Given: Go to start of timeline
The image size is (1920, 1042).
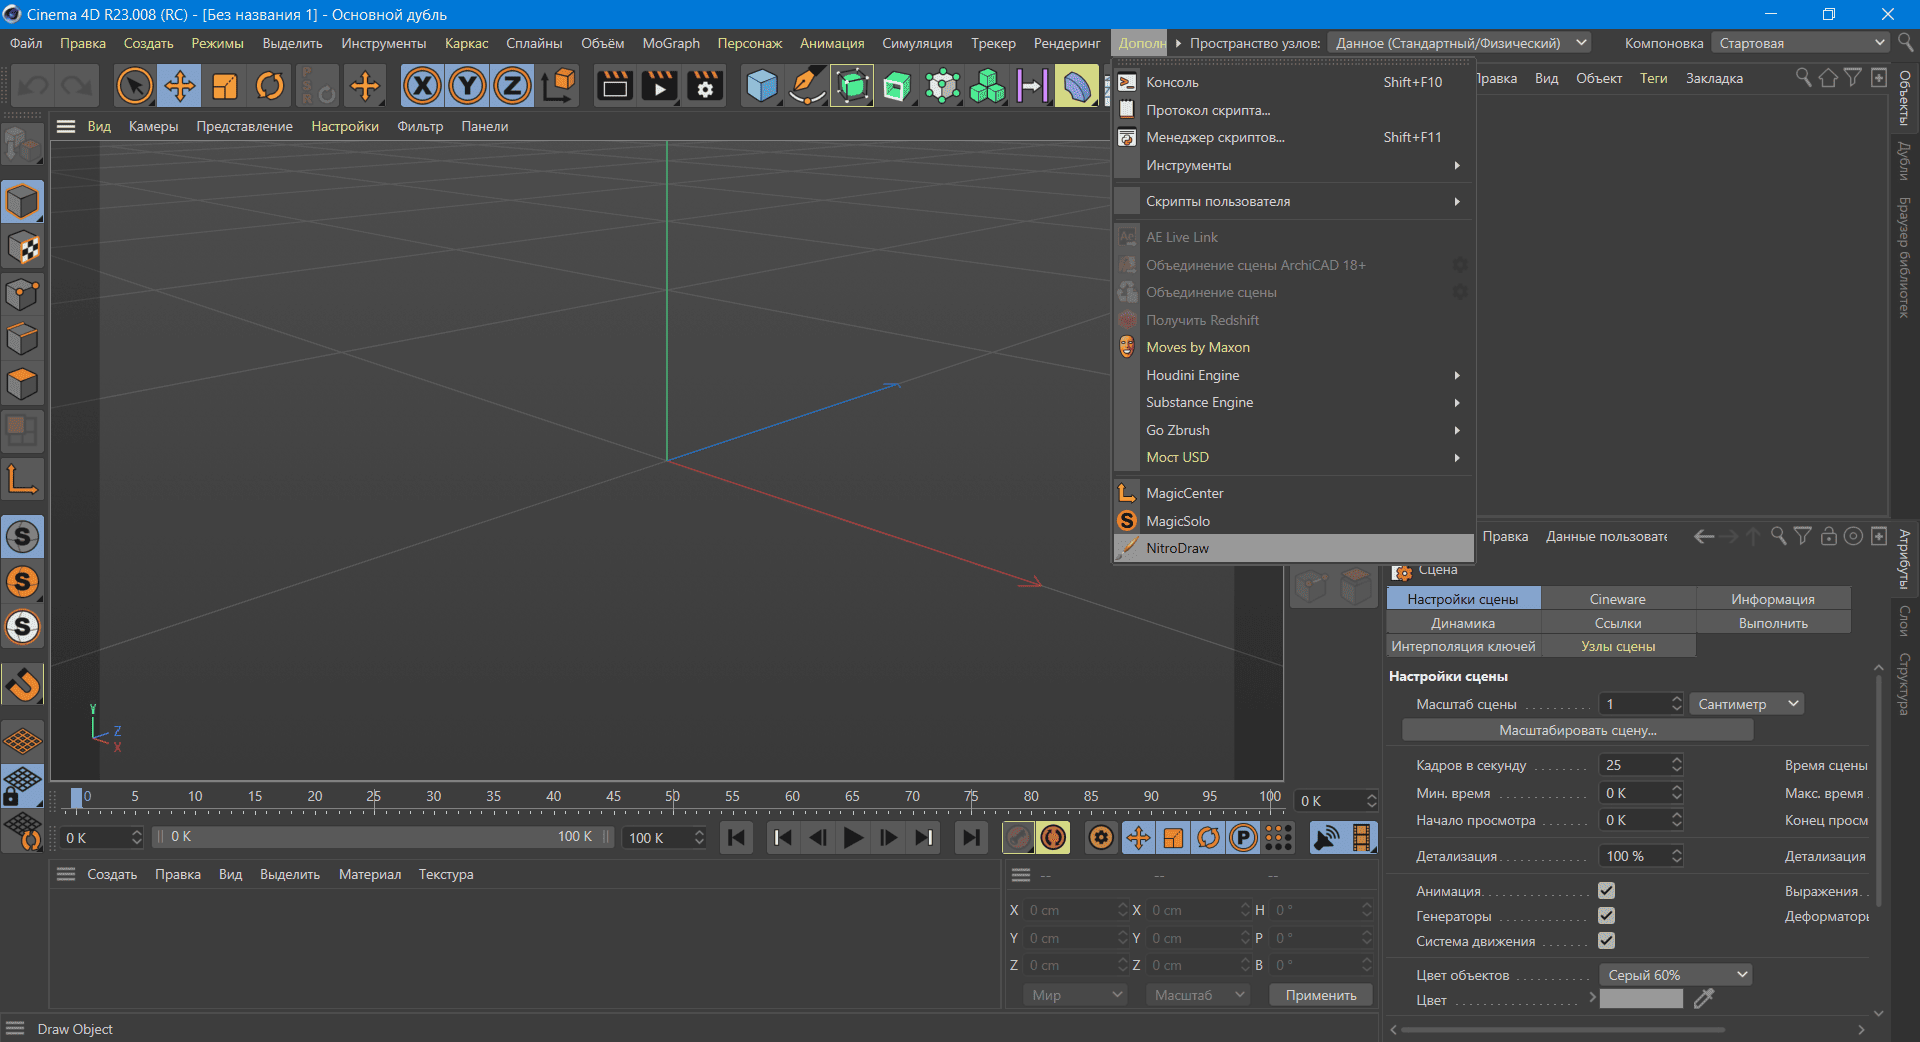Looking at the screenshot, I should [x=737, y=838].
